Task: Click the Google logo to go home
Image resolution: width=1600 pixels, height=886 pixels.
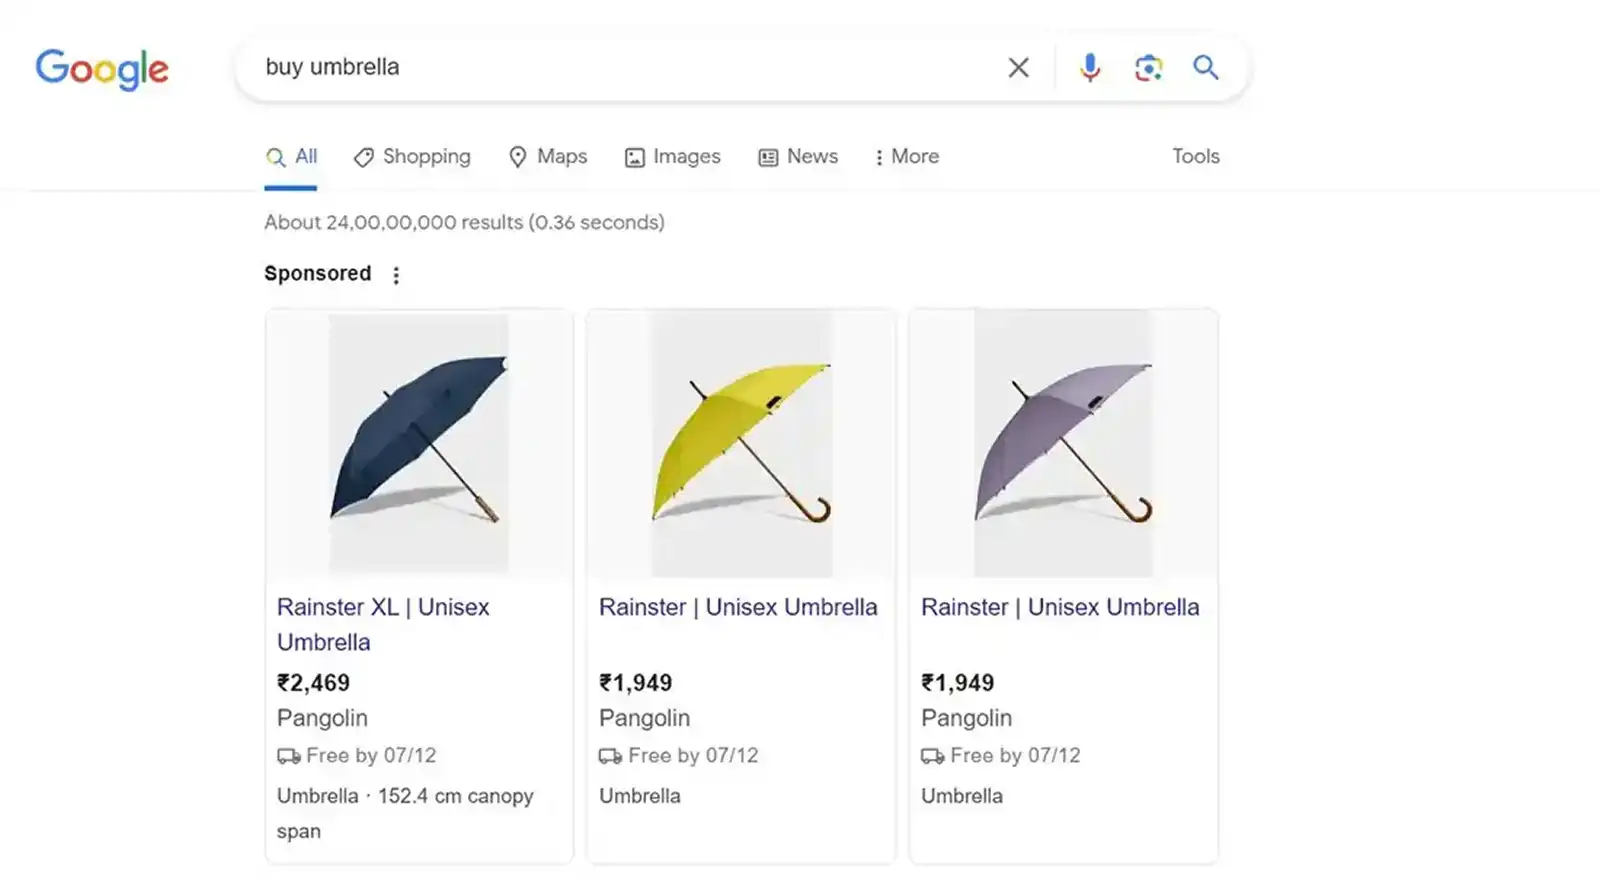Action: tap(101, 68)
